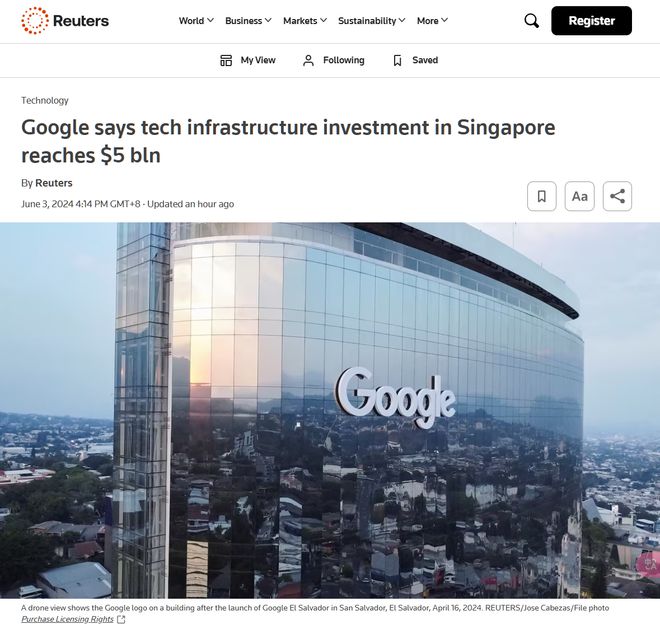Screen dimensions: 660x634
Task: Click the Following person icon
Action: pos(309,60)
